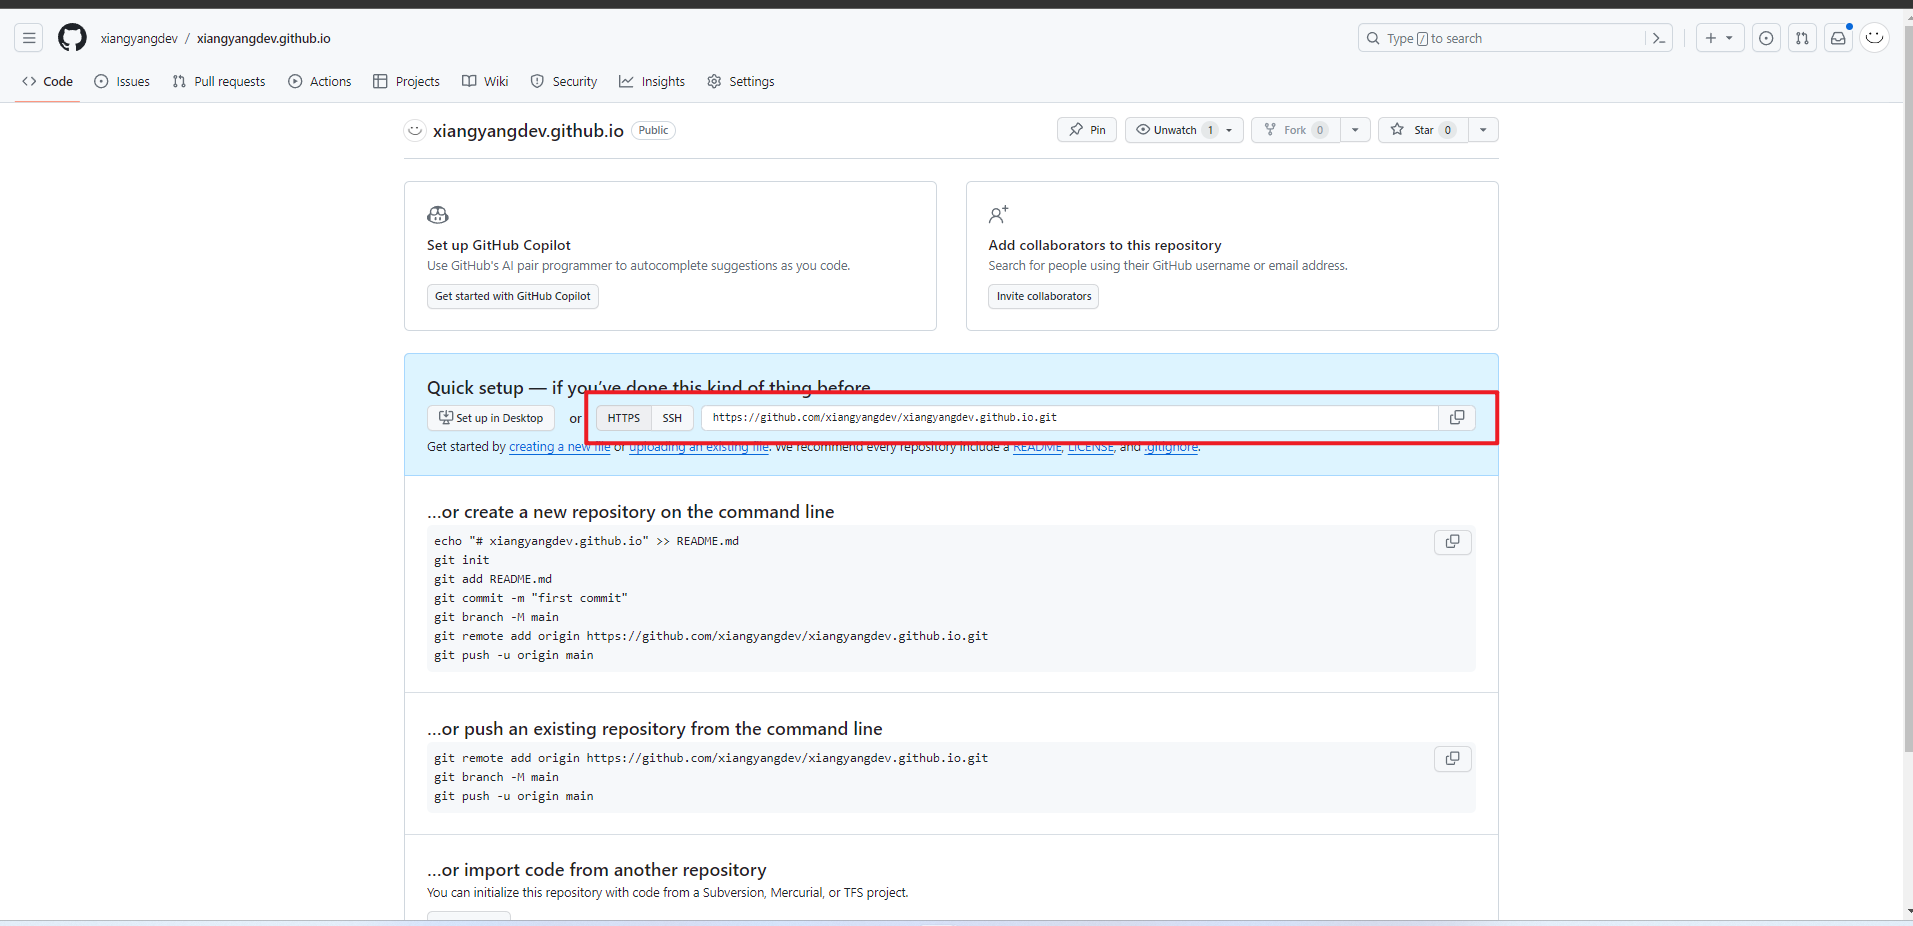Open the Issues shortcut icon in header
This screenshot has width=1913, height=926.
(x=1767, y=38)
